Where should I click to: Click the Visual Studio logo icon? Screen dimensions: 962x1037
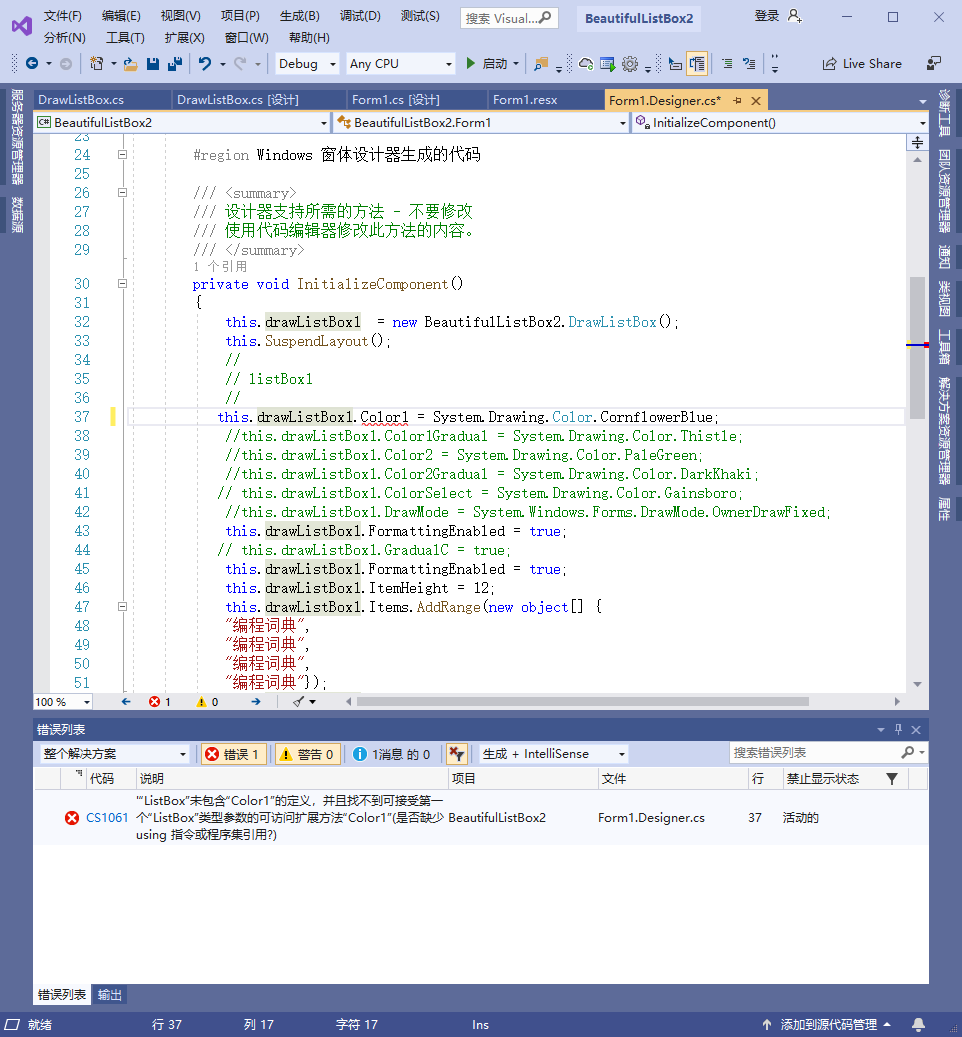22,26
